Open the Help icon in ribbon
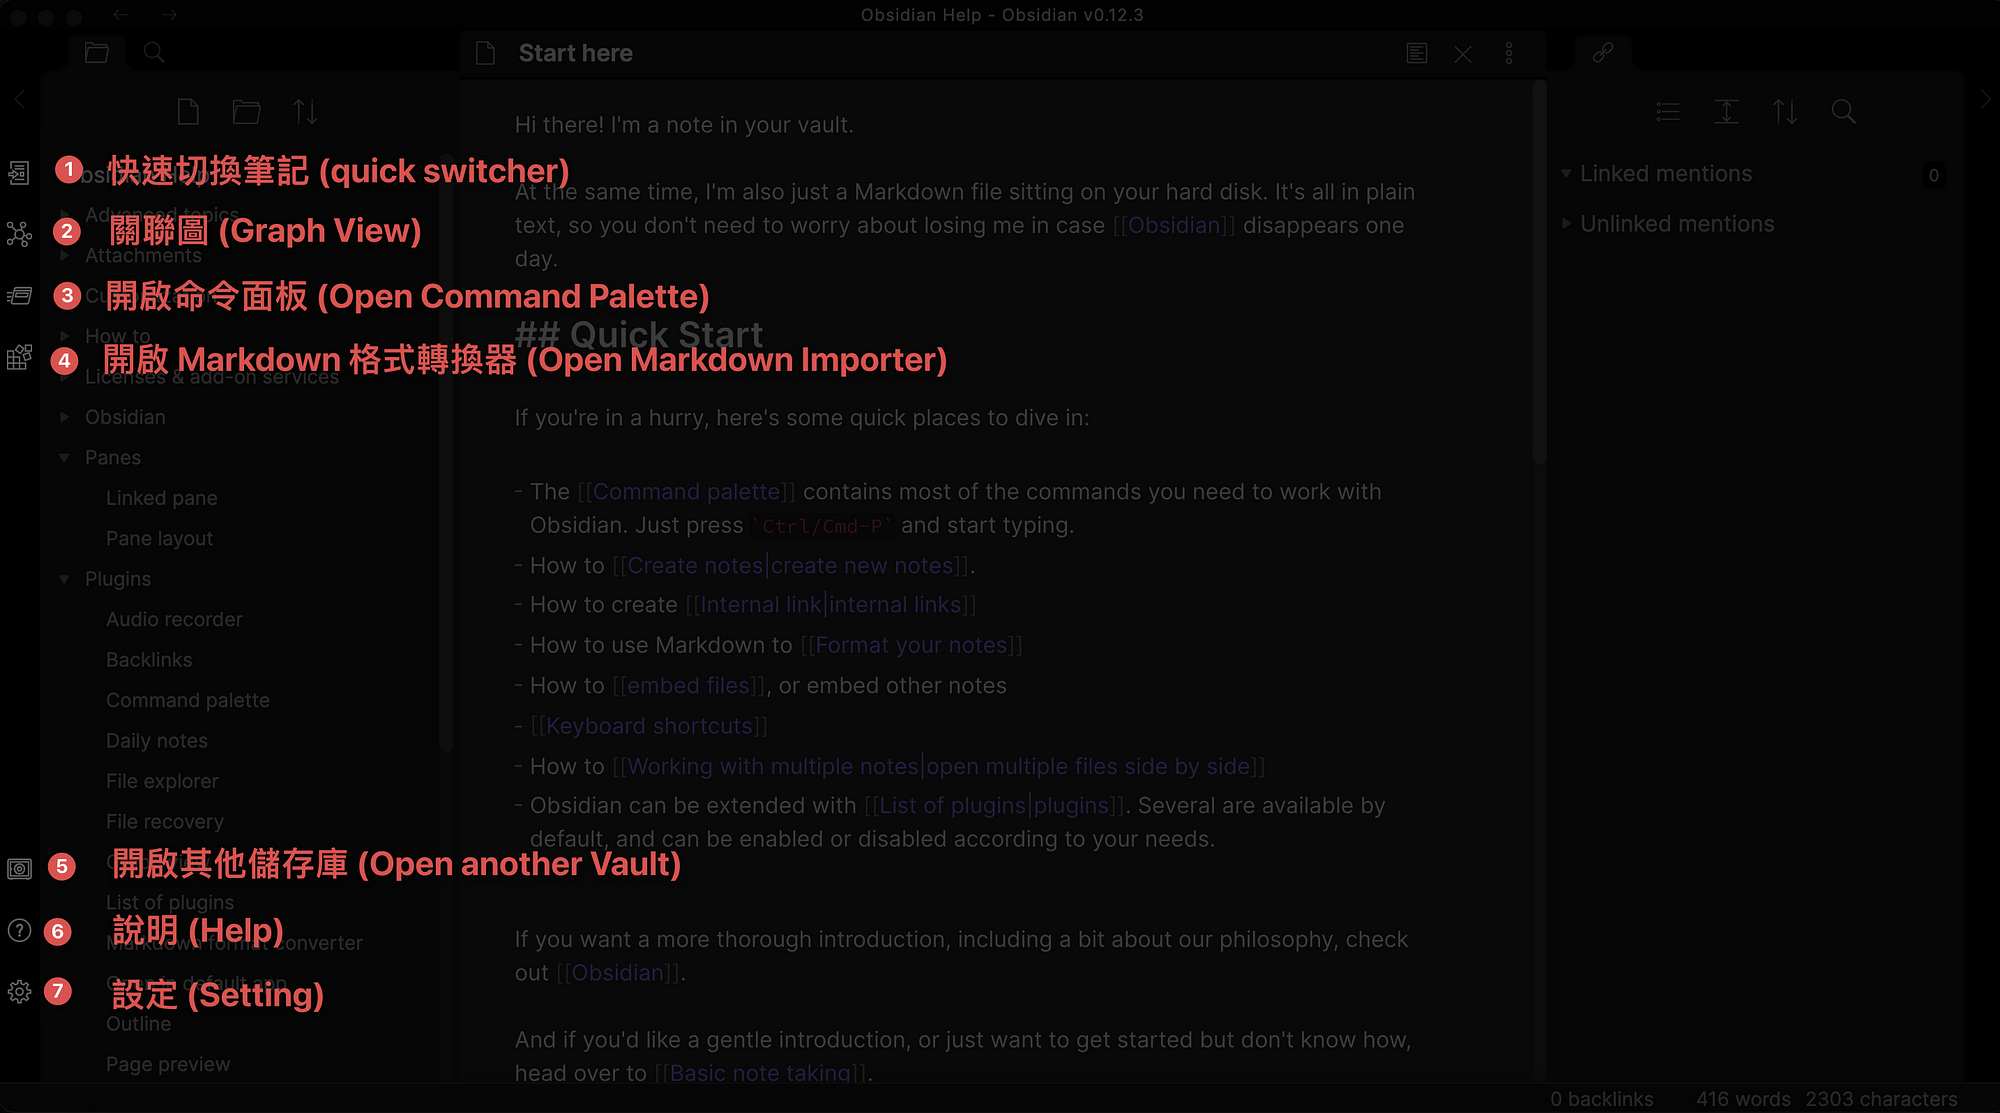This screenshot has height=1113, width=2000. 19,931
